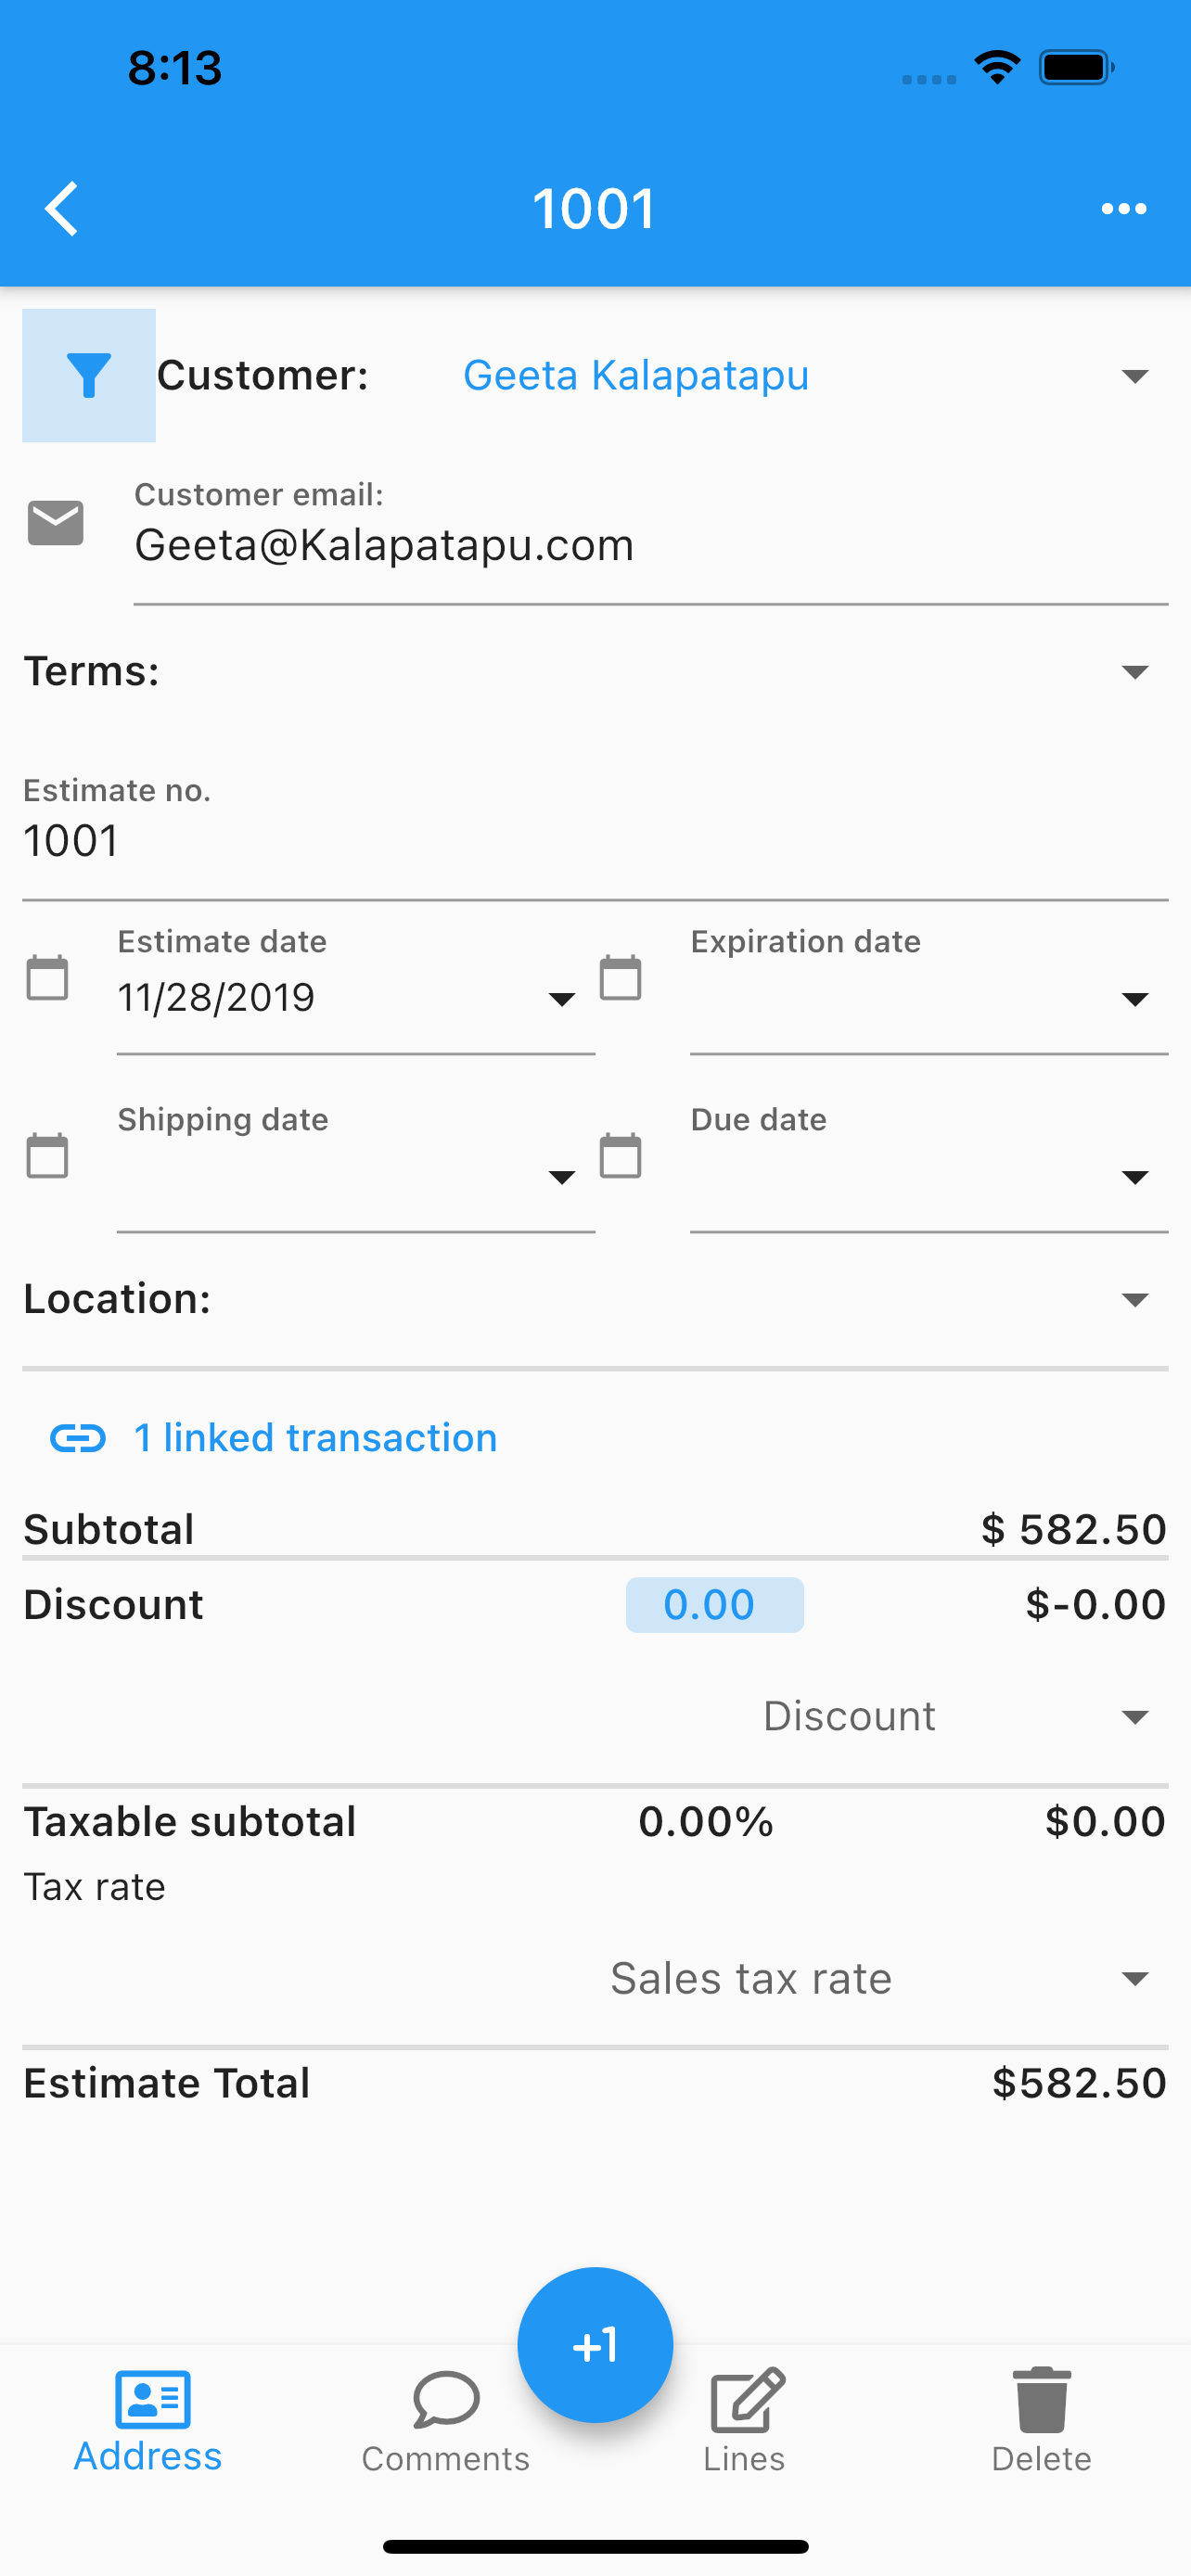Tap the customer filter funnel icon
This screenshot has width=1191, height=2576.
(89, 375)
